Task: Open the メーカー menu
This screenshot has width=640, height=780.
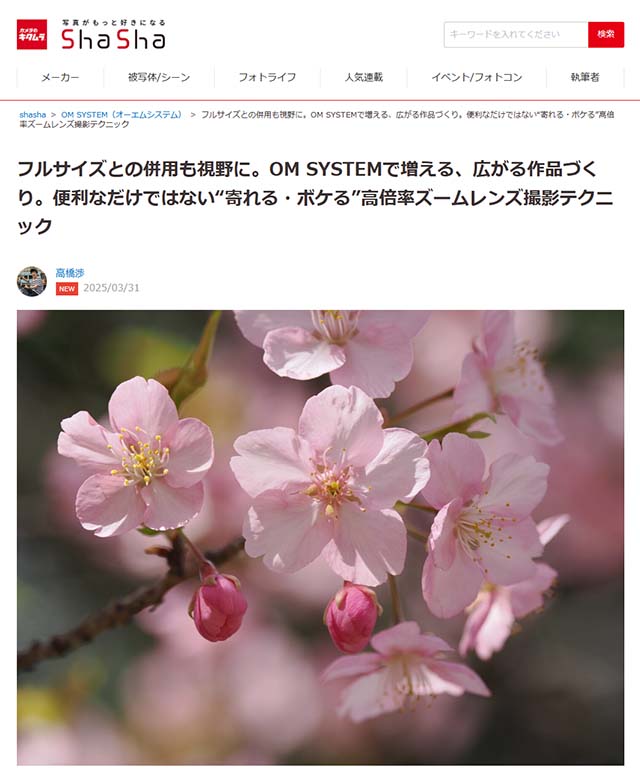Action: tap(60, 77)
